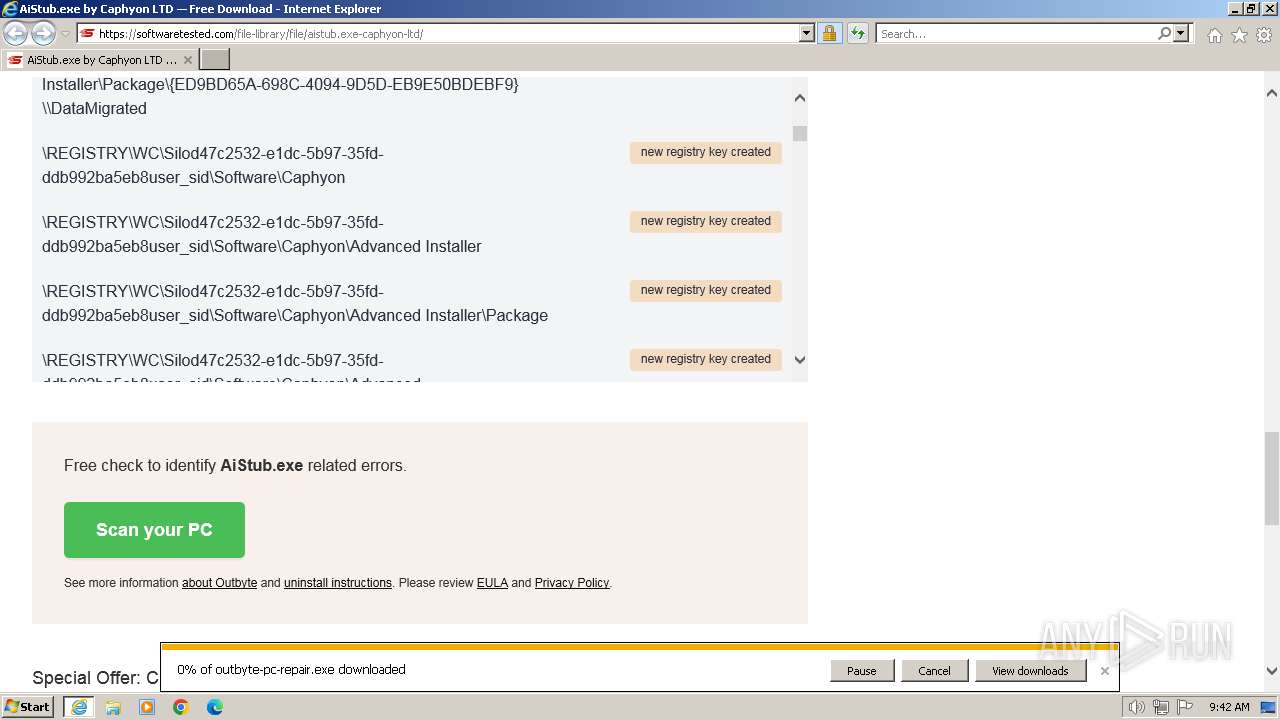
Task: Open a new blank tab
Action: point(215,60)
